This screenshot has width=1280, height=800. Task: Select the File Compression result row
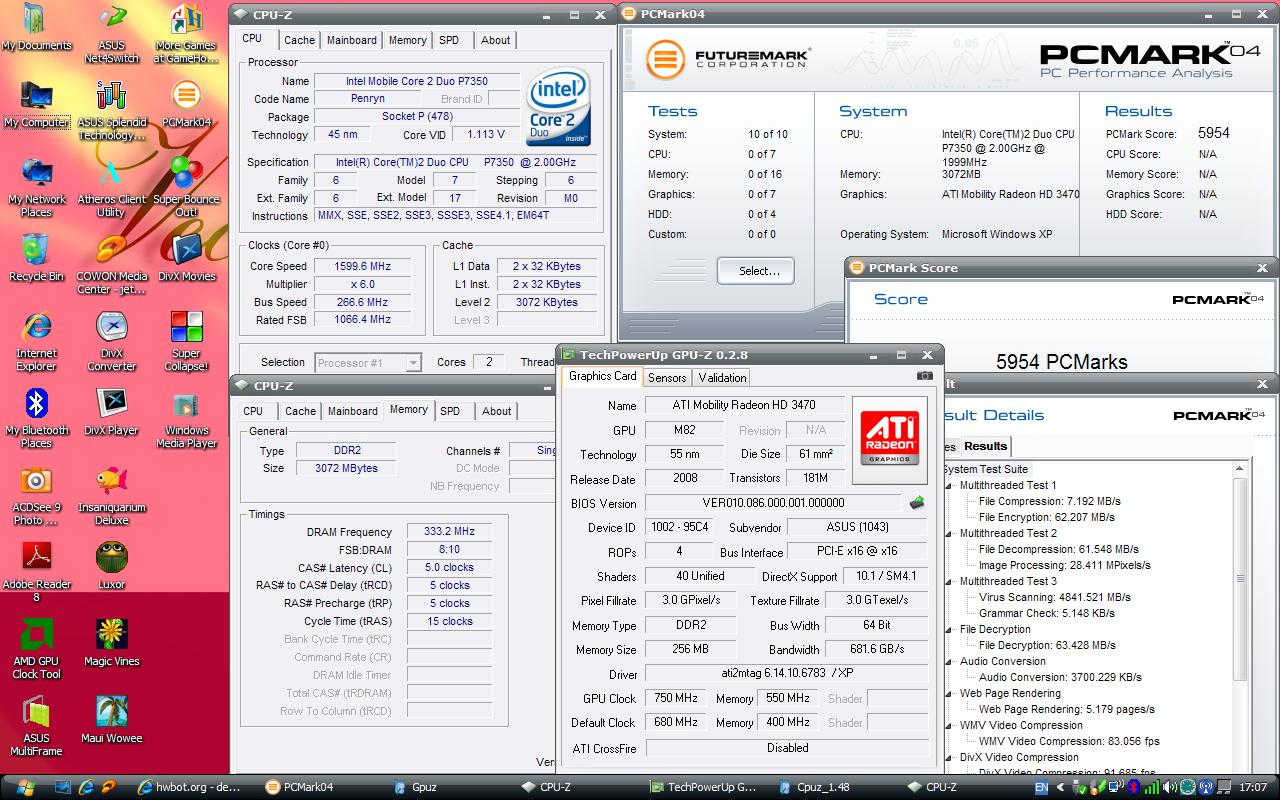[1049, 501]
